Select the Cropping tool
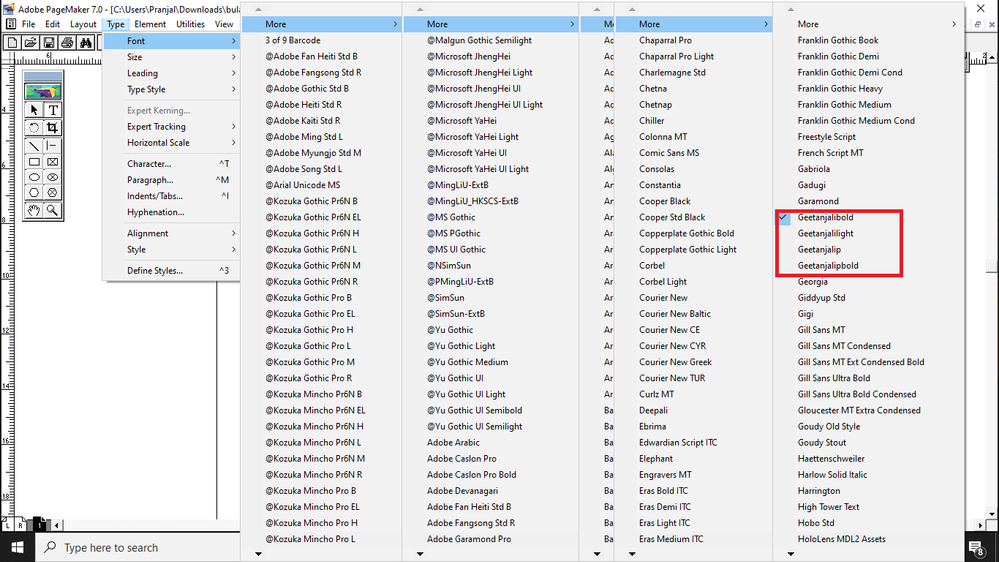Screen dimensions: 999x562 (53, 128)
